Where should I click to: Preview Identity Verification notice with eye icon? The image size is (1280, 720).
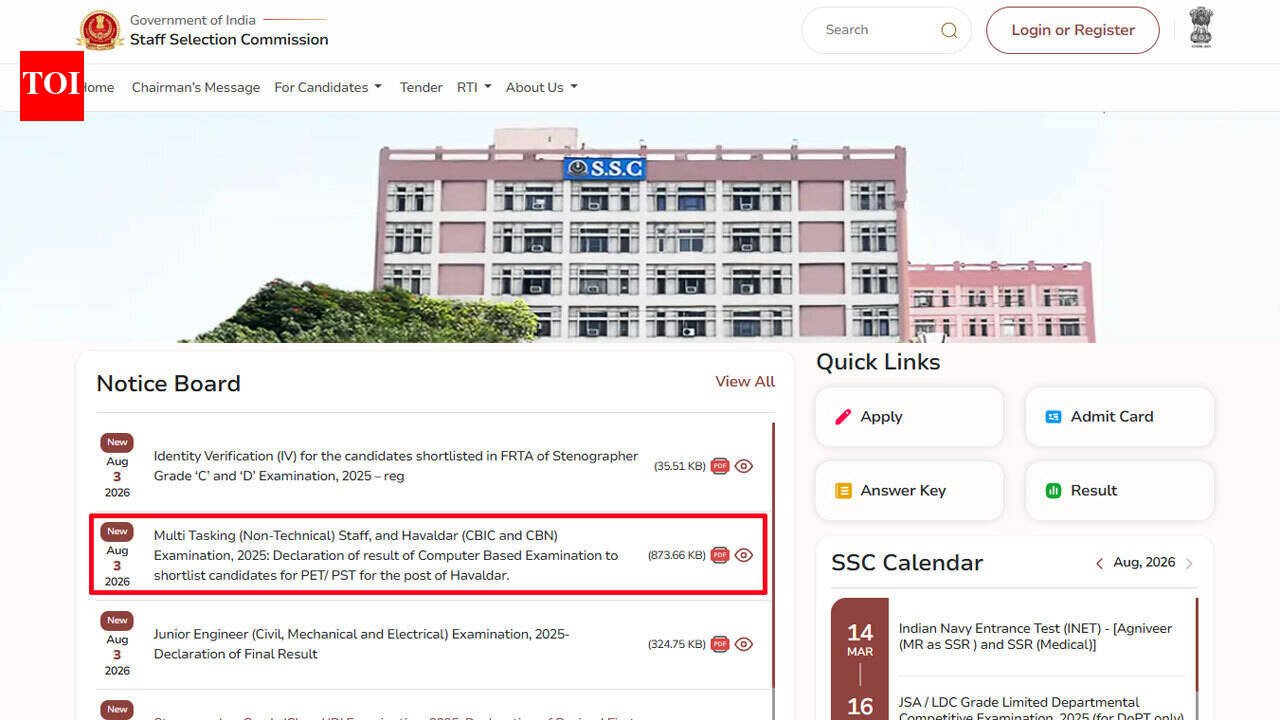(x=744, y=466)
